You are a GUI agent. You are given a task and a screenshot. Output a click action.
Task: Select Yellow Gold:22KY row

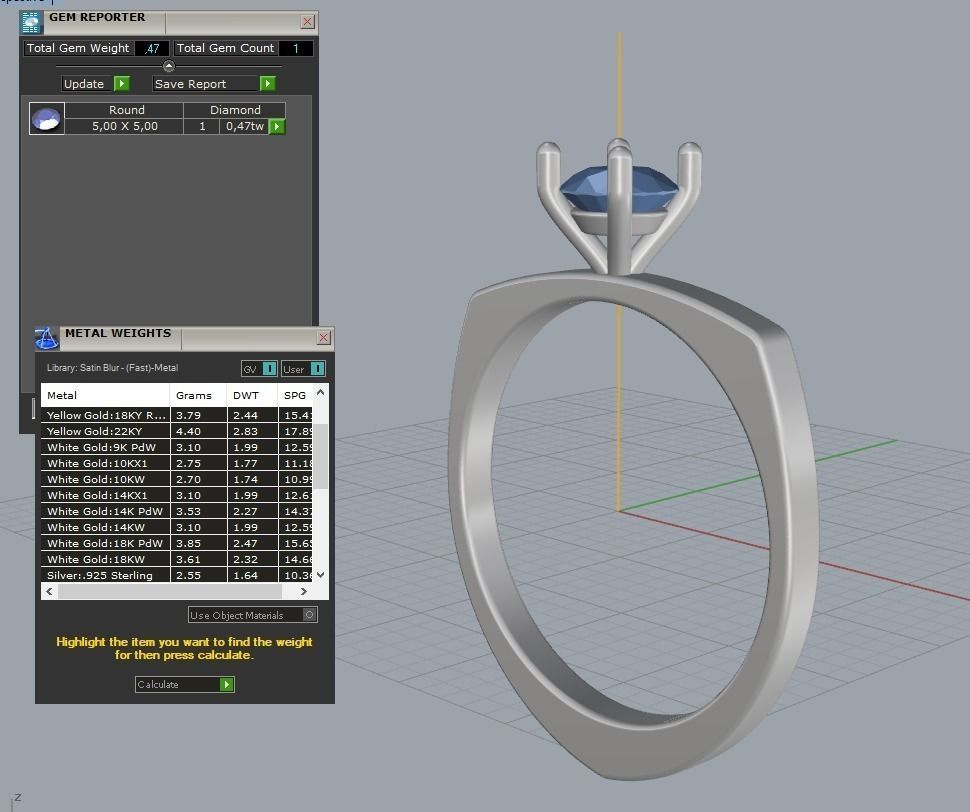point(177,431)
